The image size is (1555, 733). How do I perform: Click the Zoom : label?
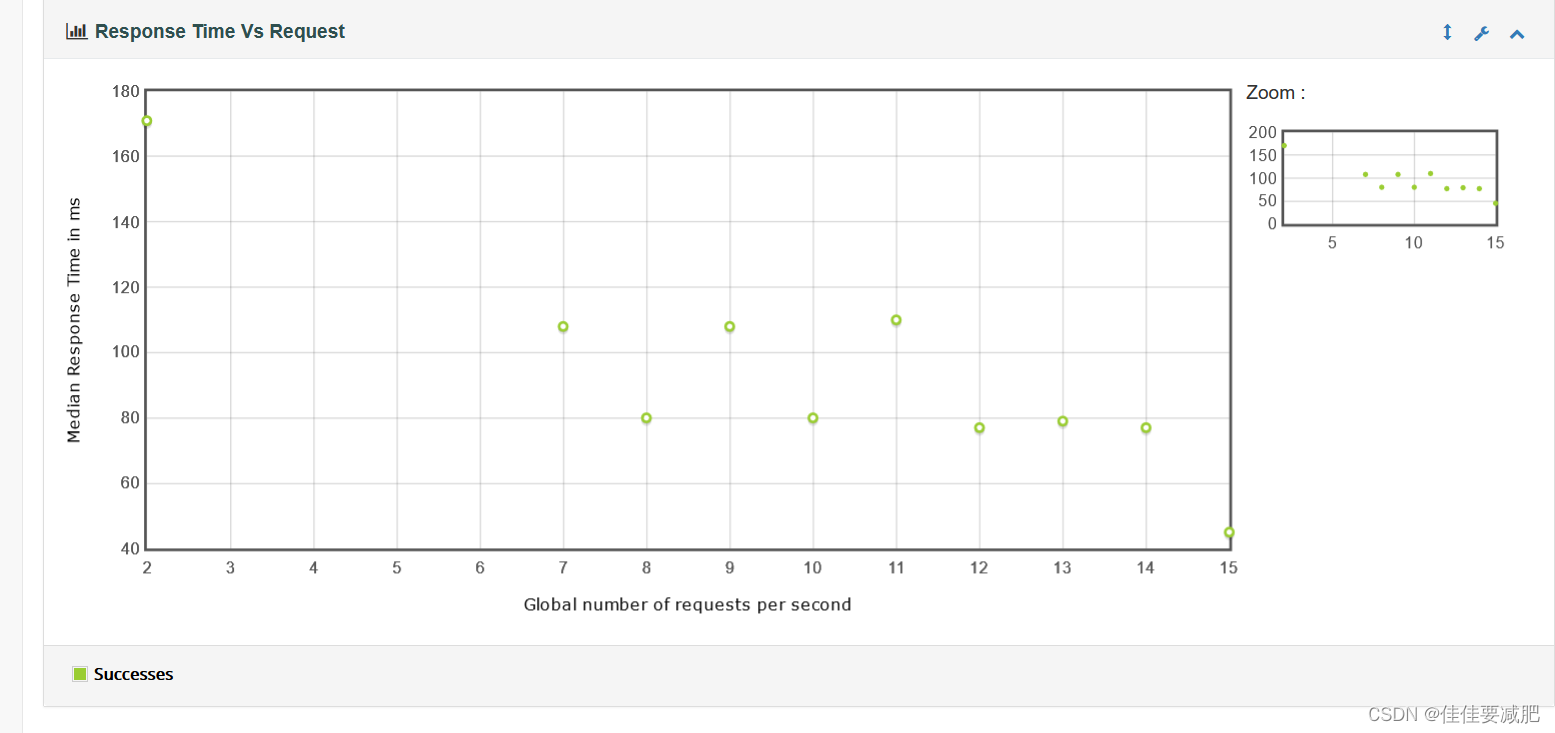click(1276, 93)
